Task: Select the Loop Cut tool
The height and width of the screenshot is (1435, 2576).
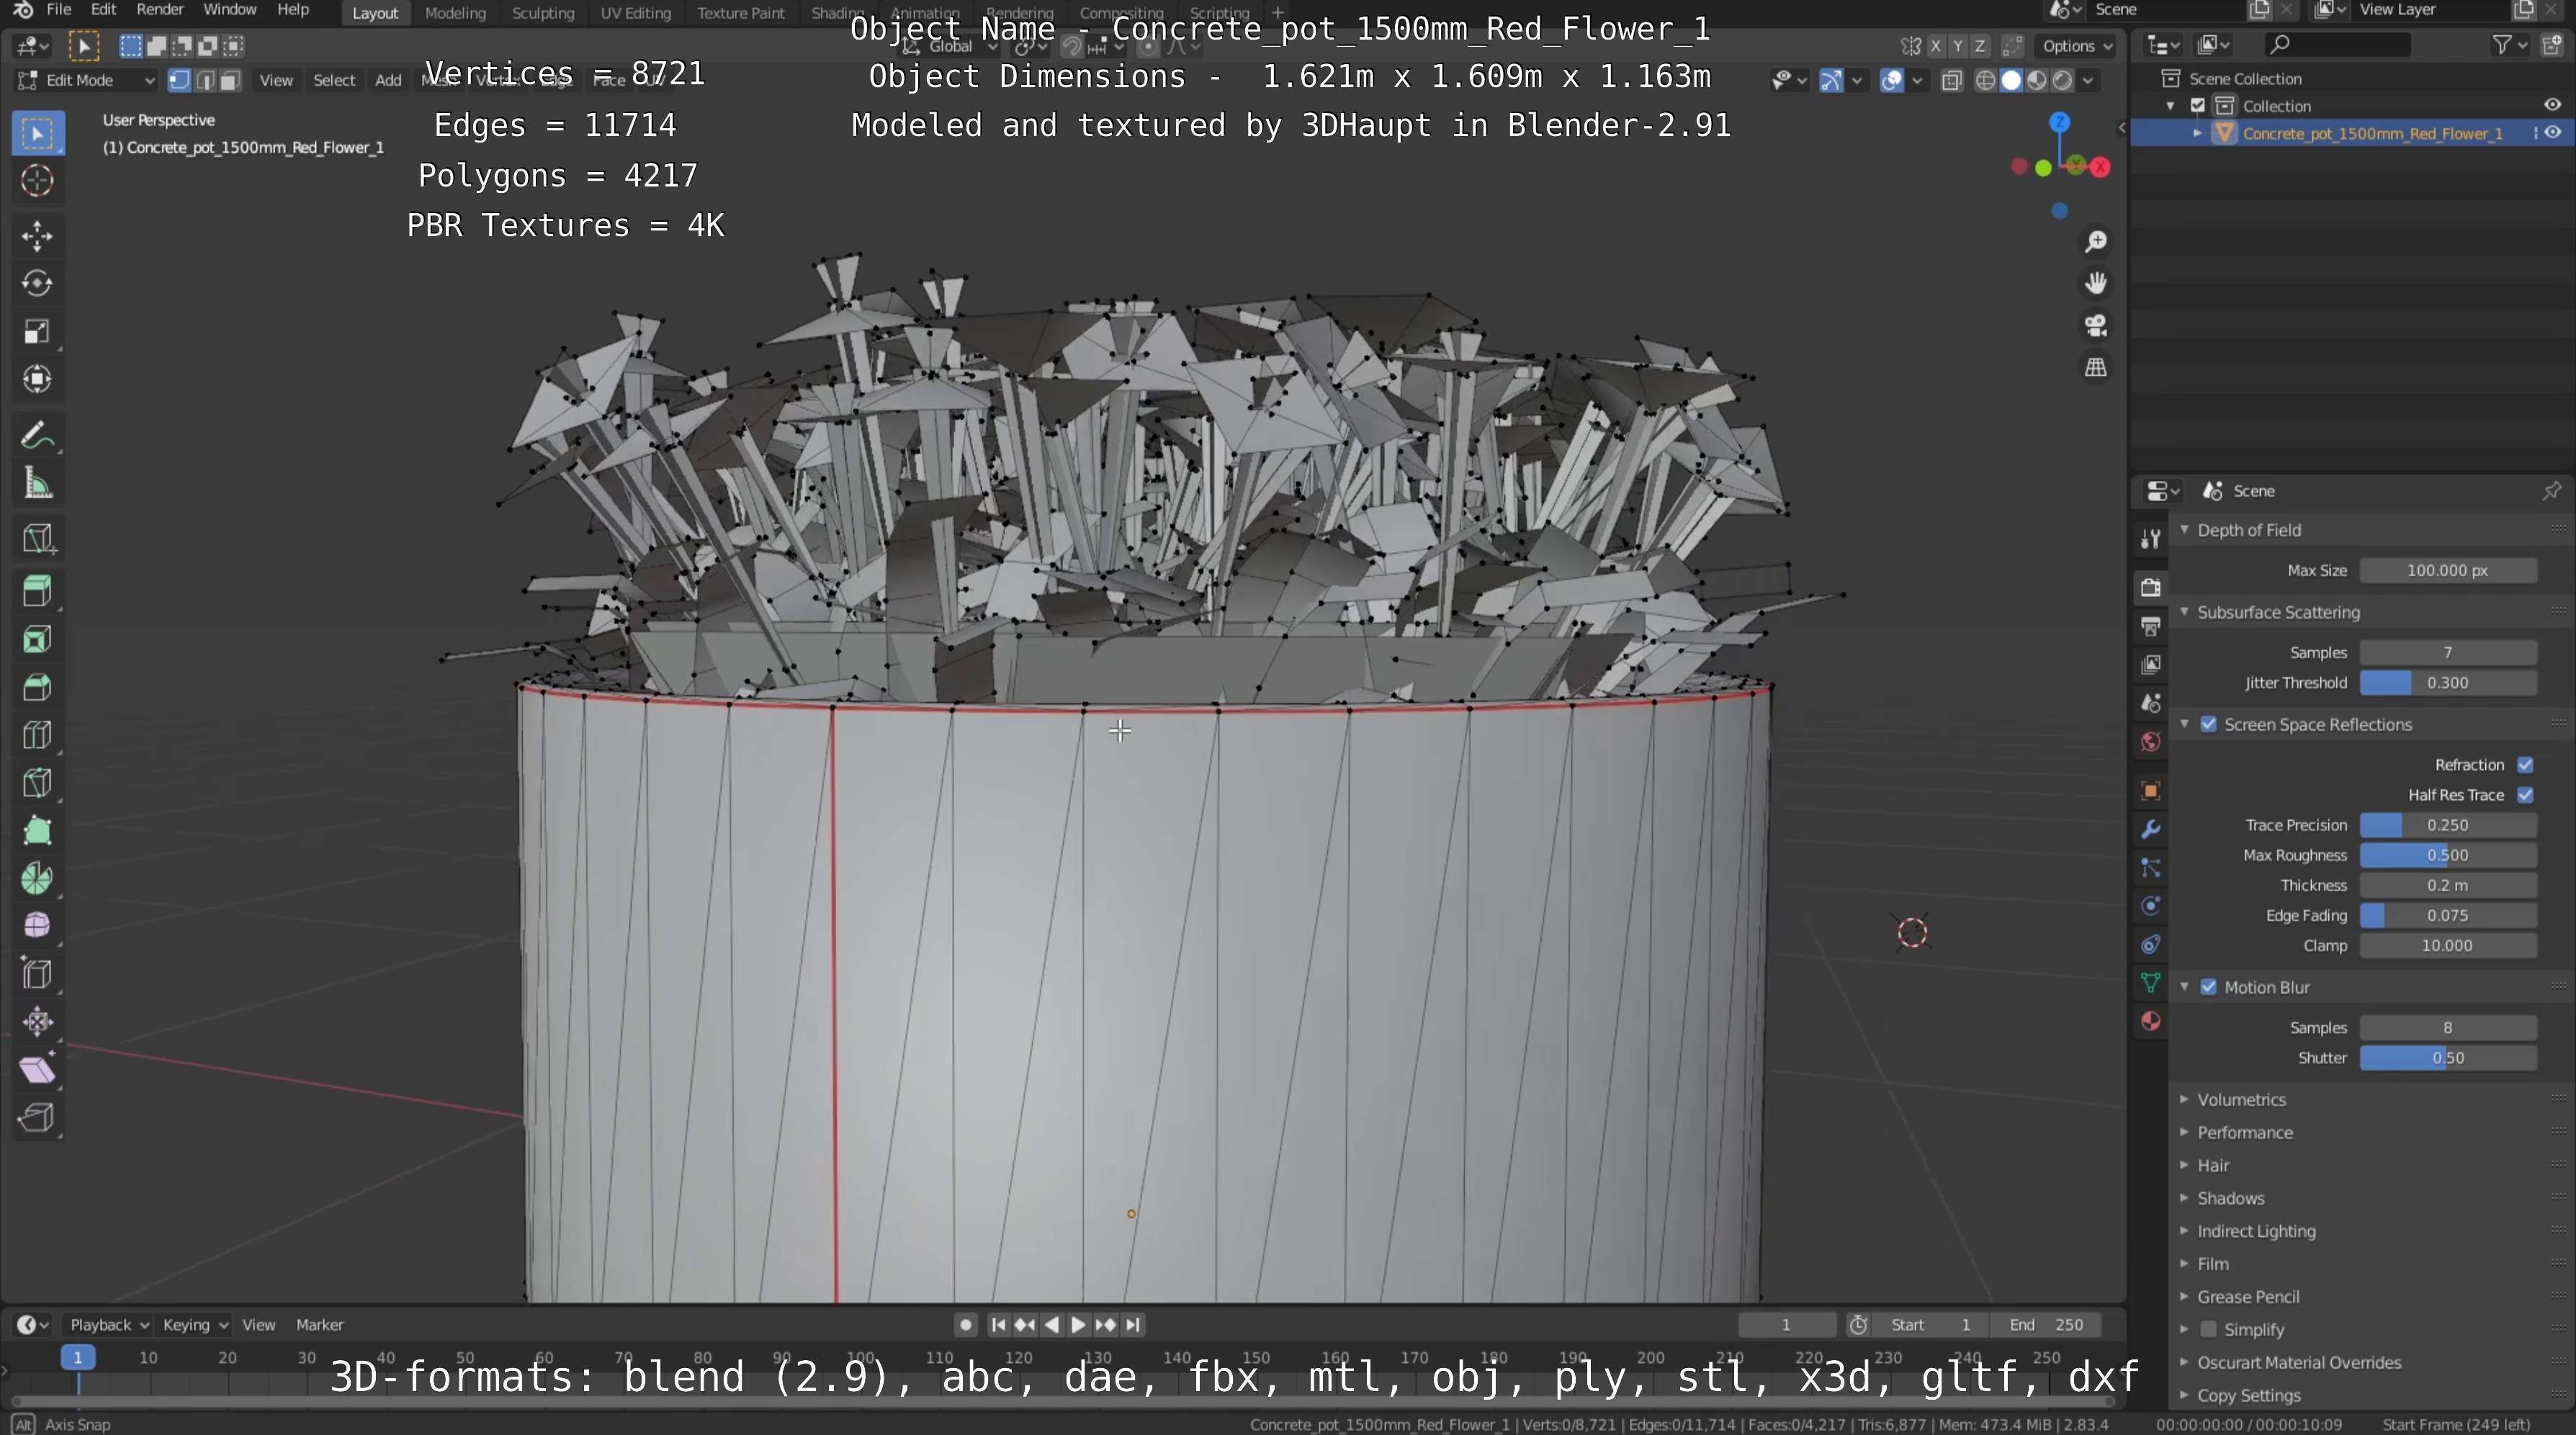Action: pyautogui.click(x=38, y=736)
